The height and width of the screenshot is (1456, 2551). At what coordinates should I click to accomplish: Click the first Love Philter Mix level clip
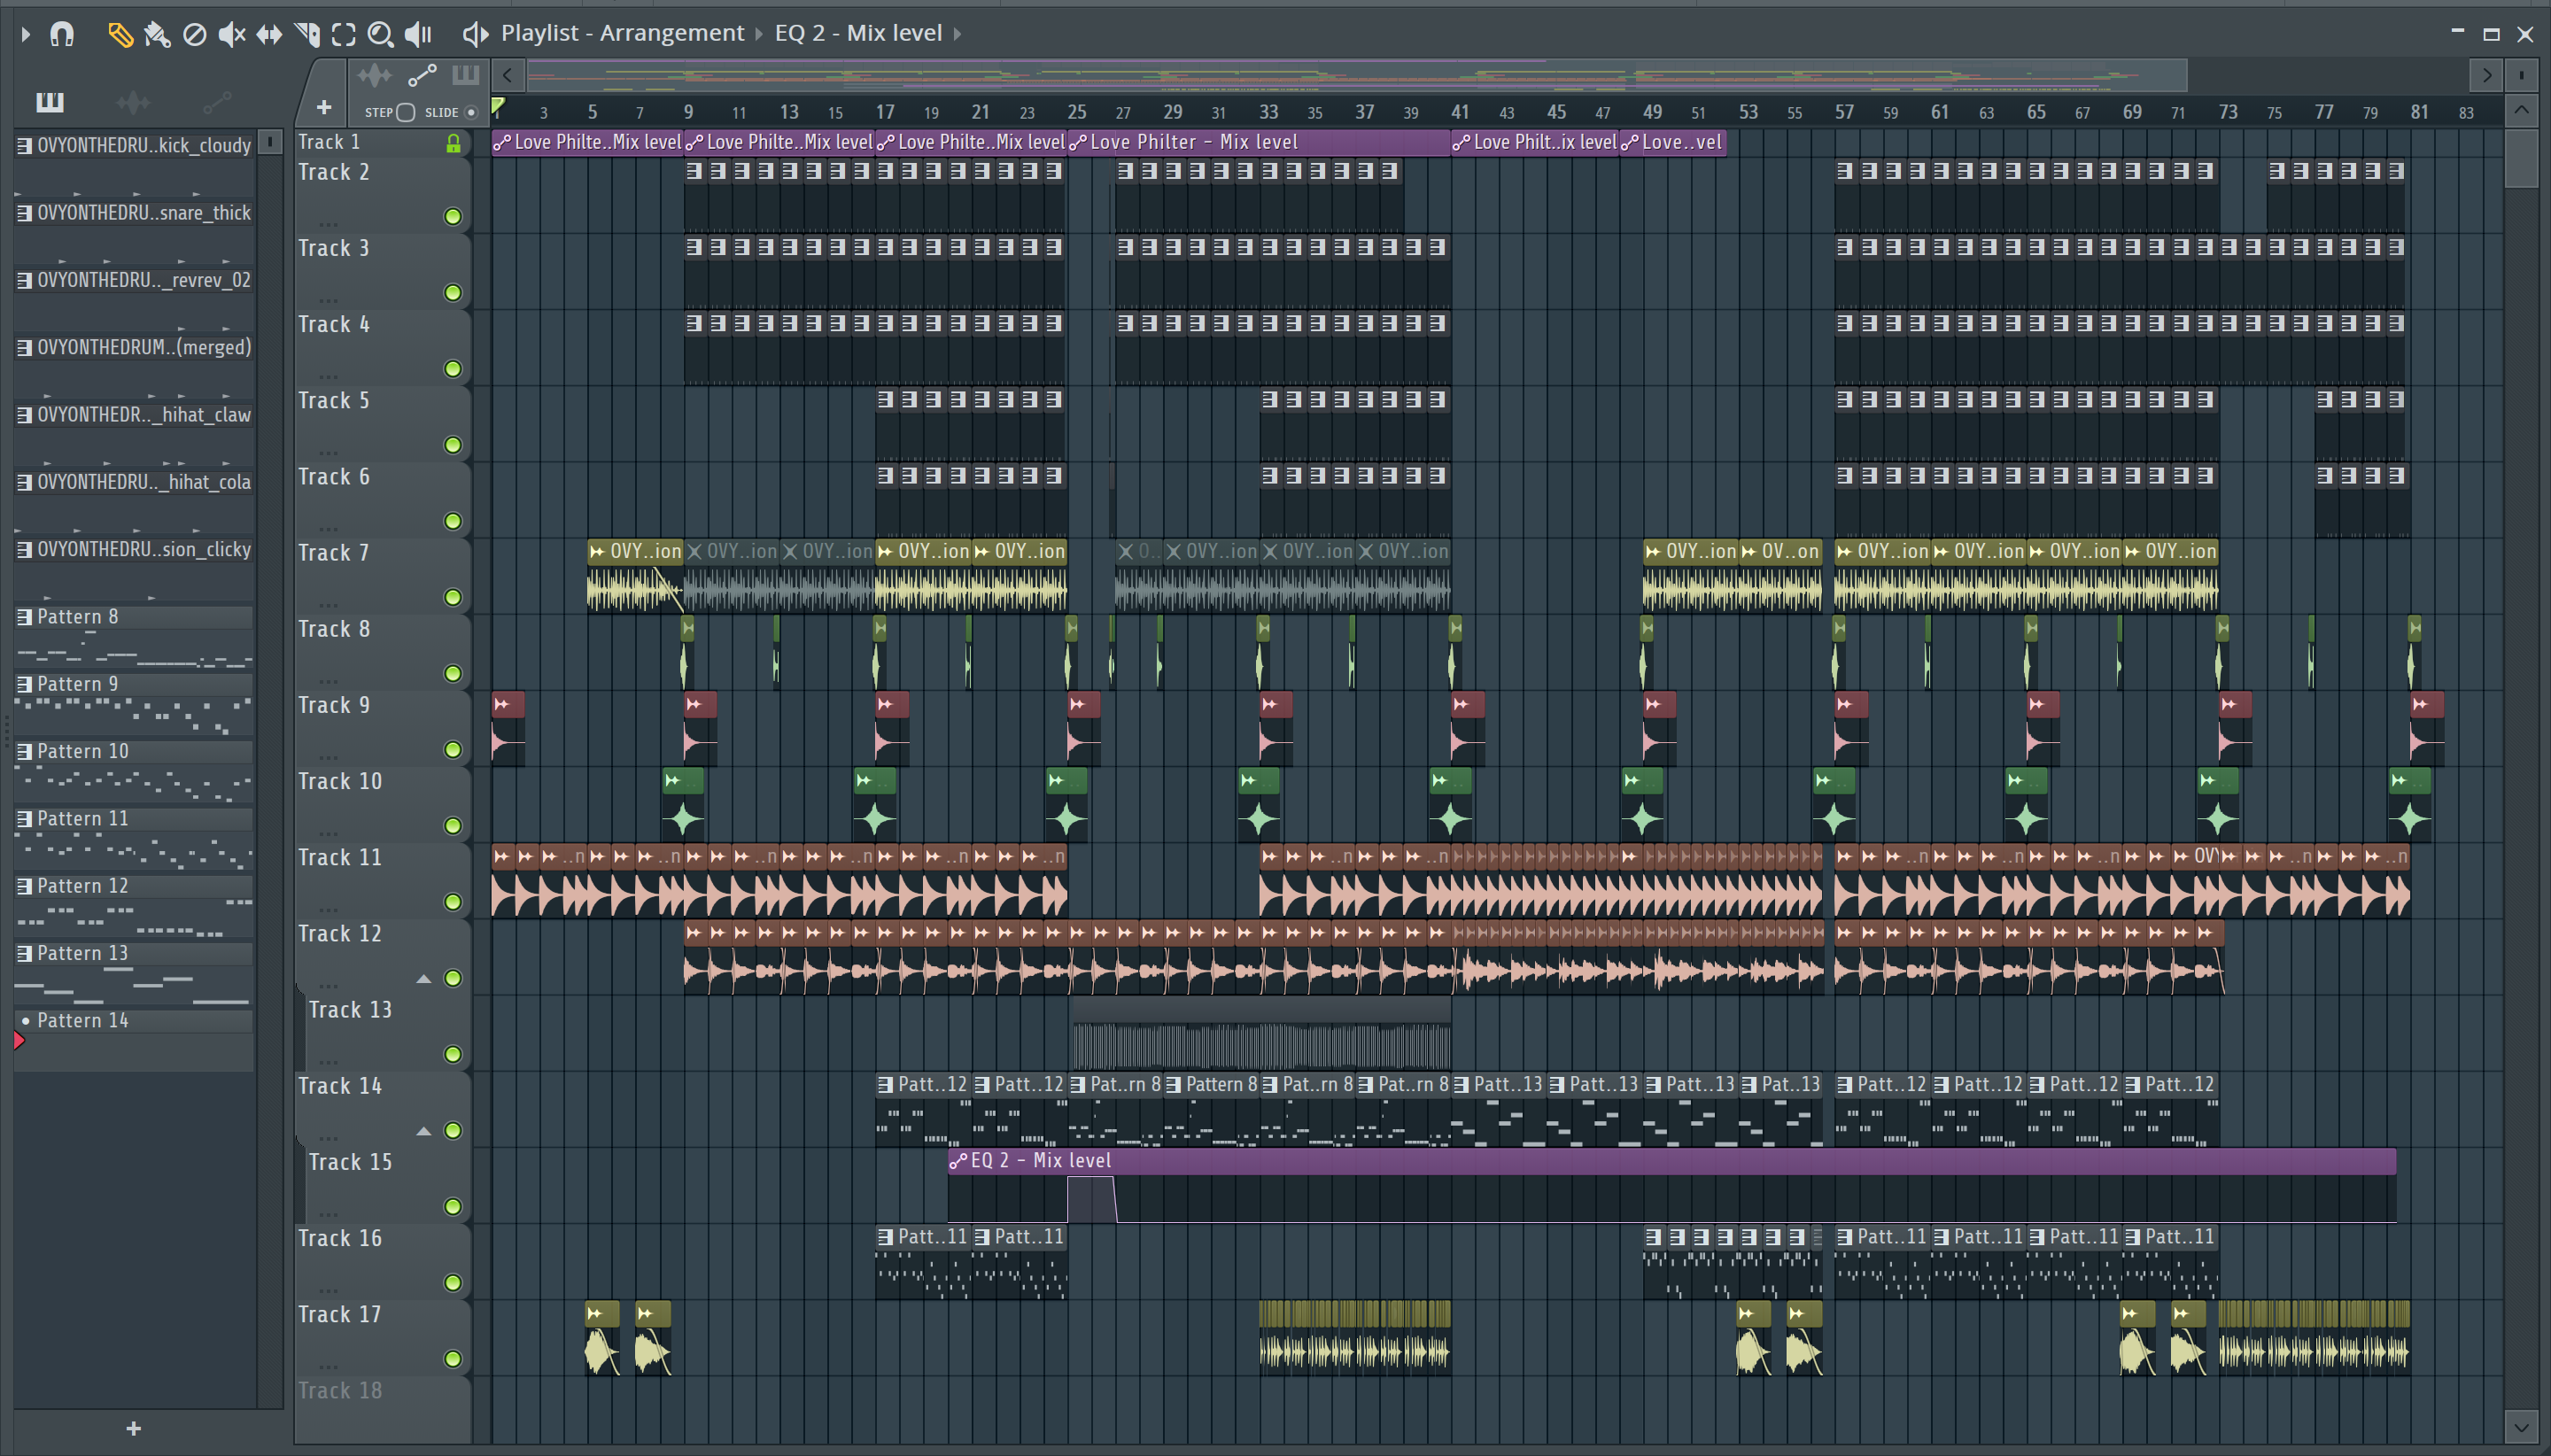click(587, 142)
